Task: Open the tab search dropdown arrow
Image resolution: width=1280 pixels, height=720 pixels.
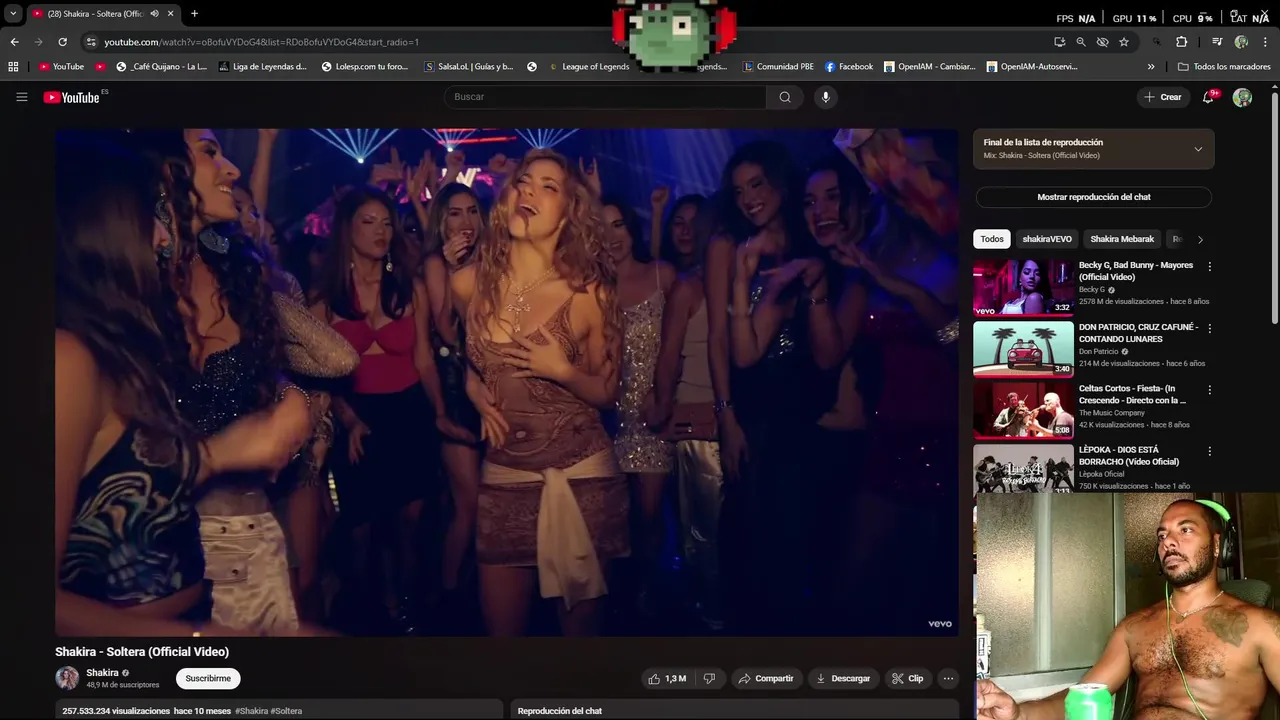Action: coord(13,14)
